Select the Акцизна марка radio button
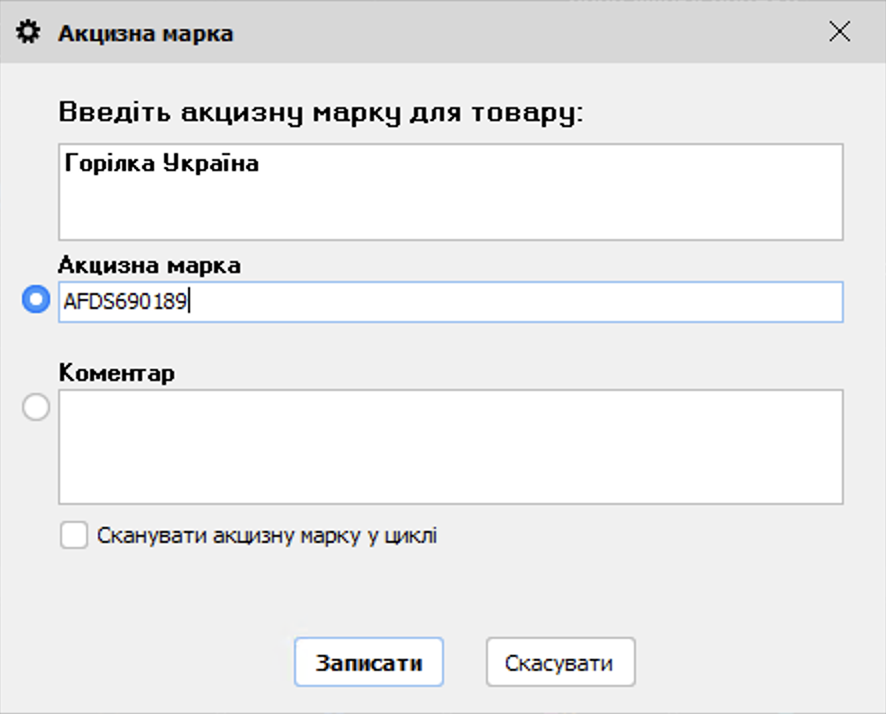 (x=36, y=300)
